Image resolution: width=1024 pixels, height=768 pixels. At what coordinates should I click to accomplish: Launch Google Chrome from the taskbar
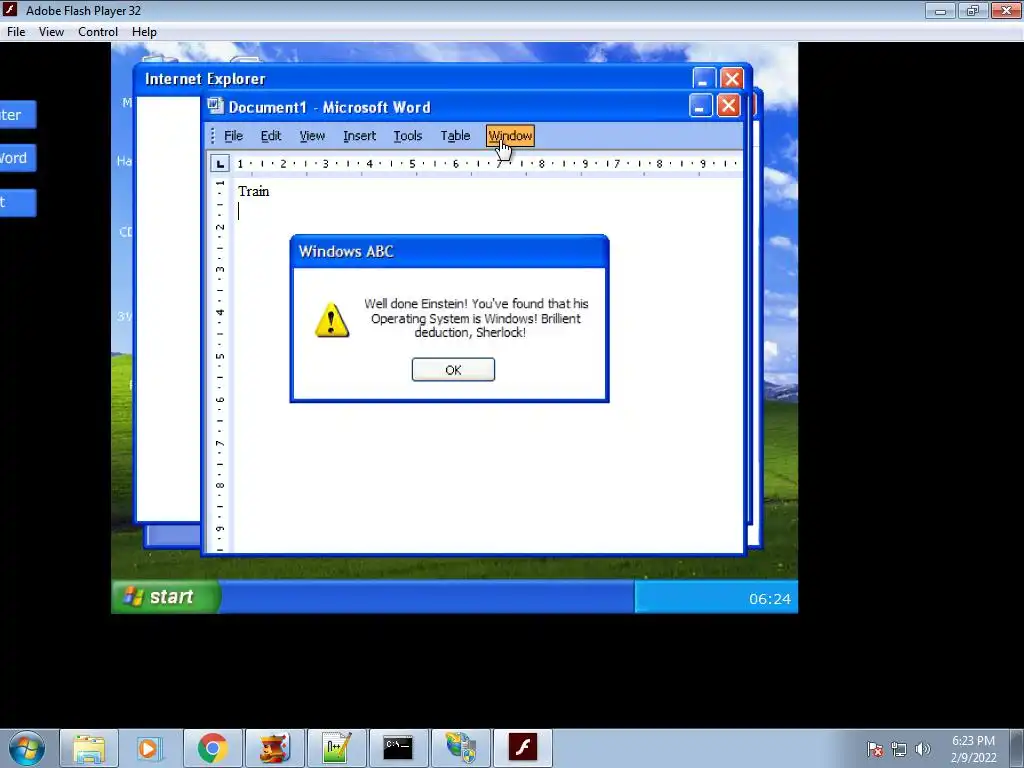[x=213, y=748]
